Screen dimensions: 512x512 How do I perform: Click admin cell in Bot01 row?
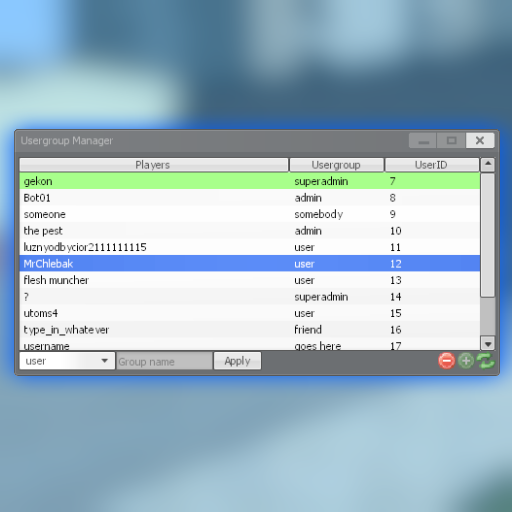point(308,198)
